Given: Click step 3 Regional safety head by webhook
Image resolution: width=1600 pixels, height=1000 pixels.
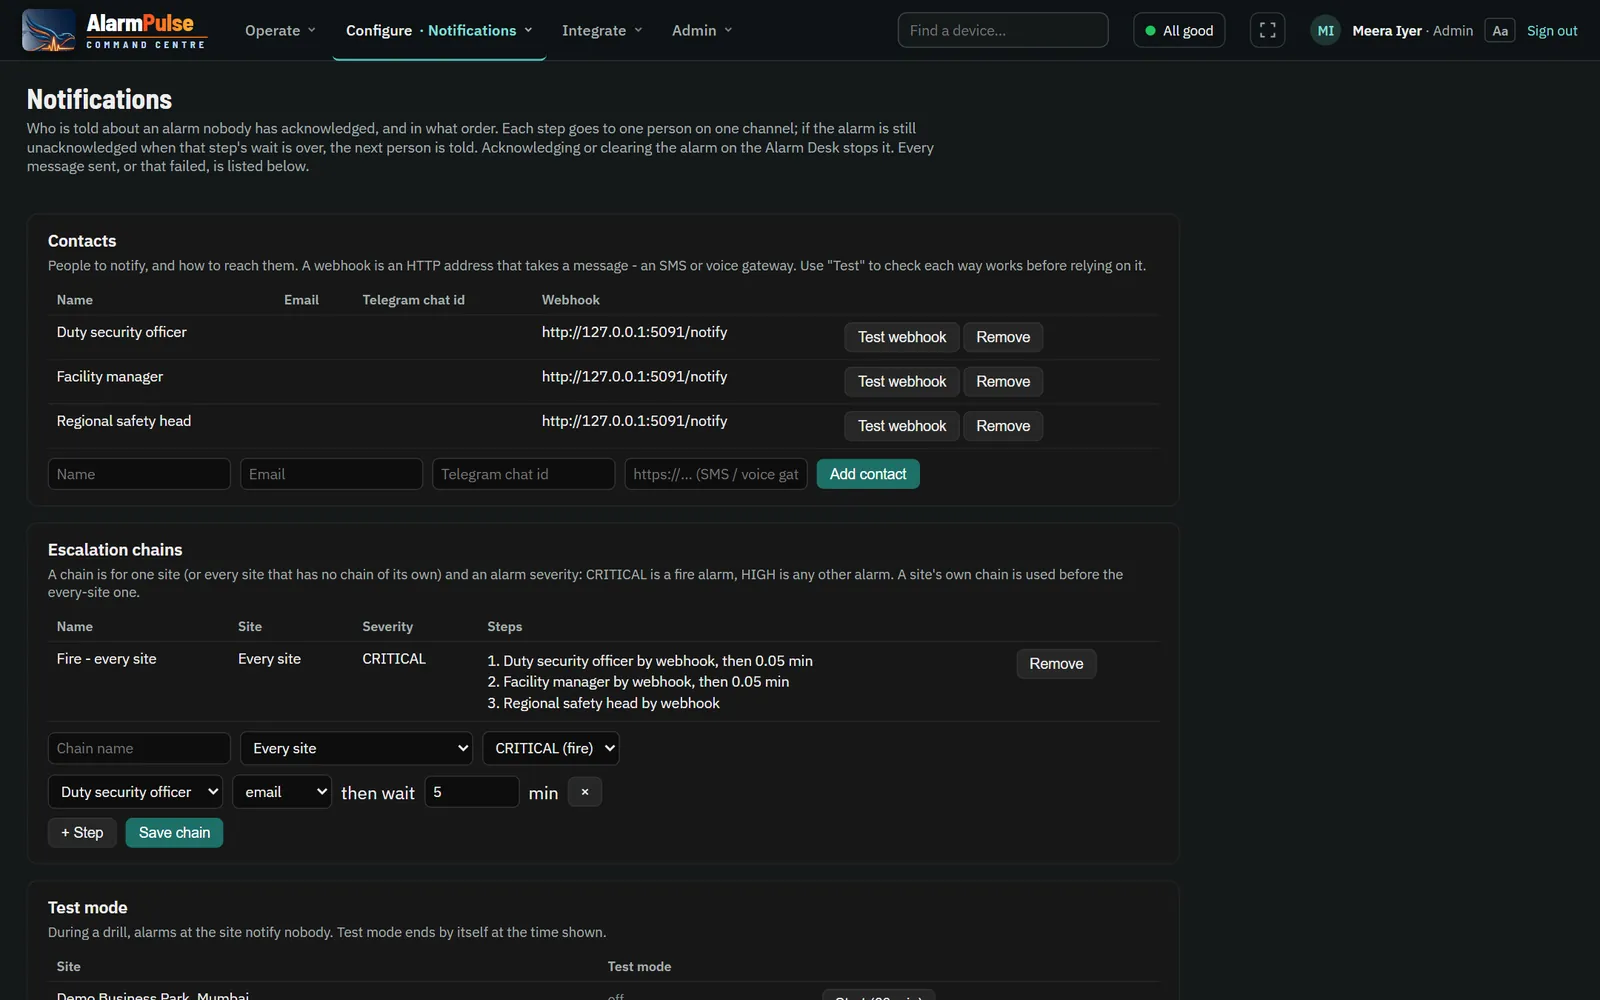Looking at the screenshot, I should click(x=603, y=703).
